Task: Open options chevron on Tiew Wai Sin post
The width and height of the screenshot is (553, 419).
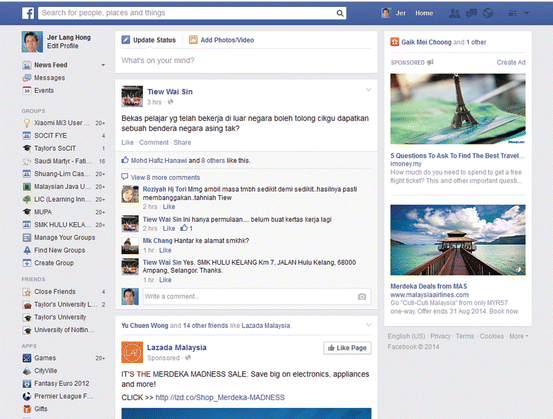Action: [x=369, y=90]
